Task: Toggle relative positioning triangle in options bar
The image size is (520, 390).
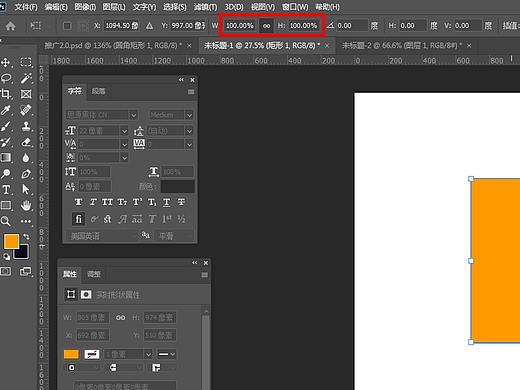Action: [149, 26]
